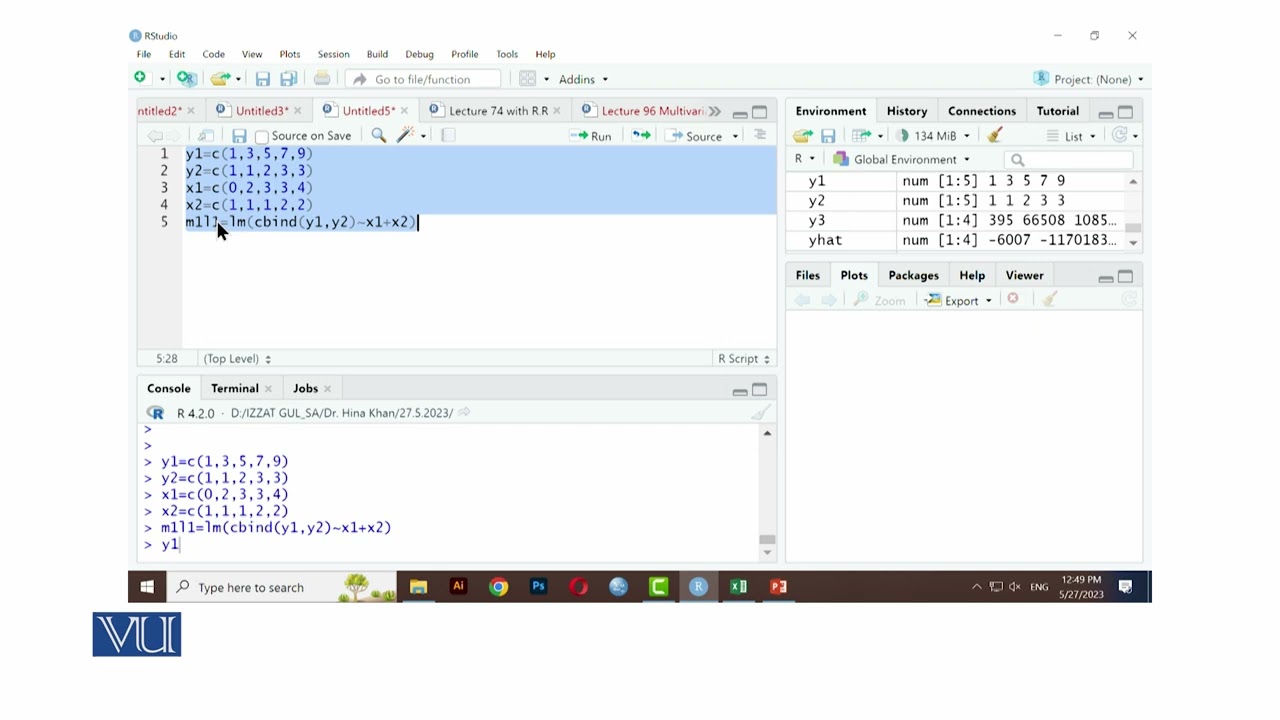Load a workspace in Environment pane
This screenshot has width=1280, height=720.
pyautogui.click(x=802, y=135)
